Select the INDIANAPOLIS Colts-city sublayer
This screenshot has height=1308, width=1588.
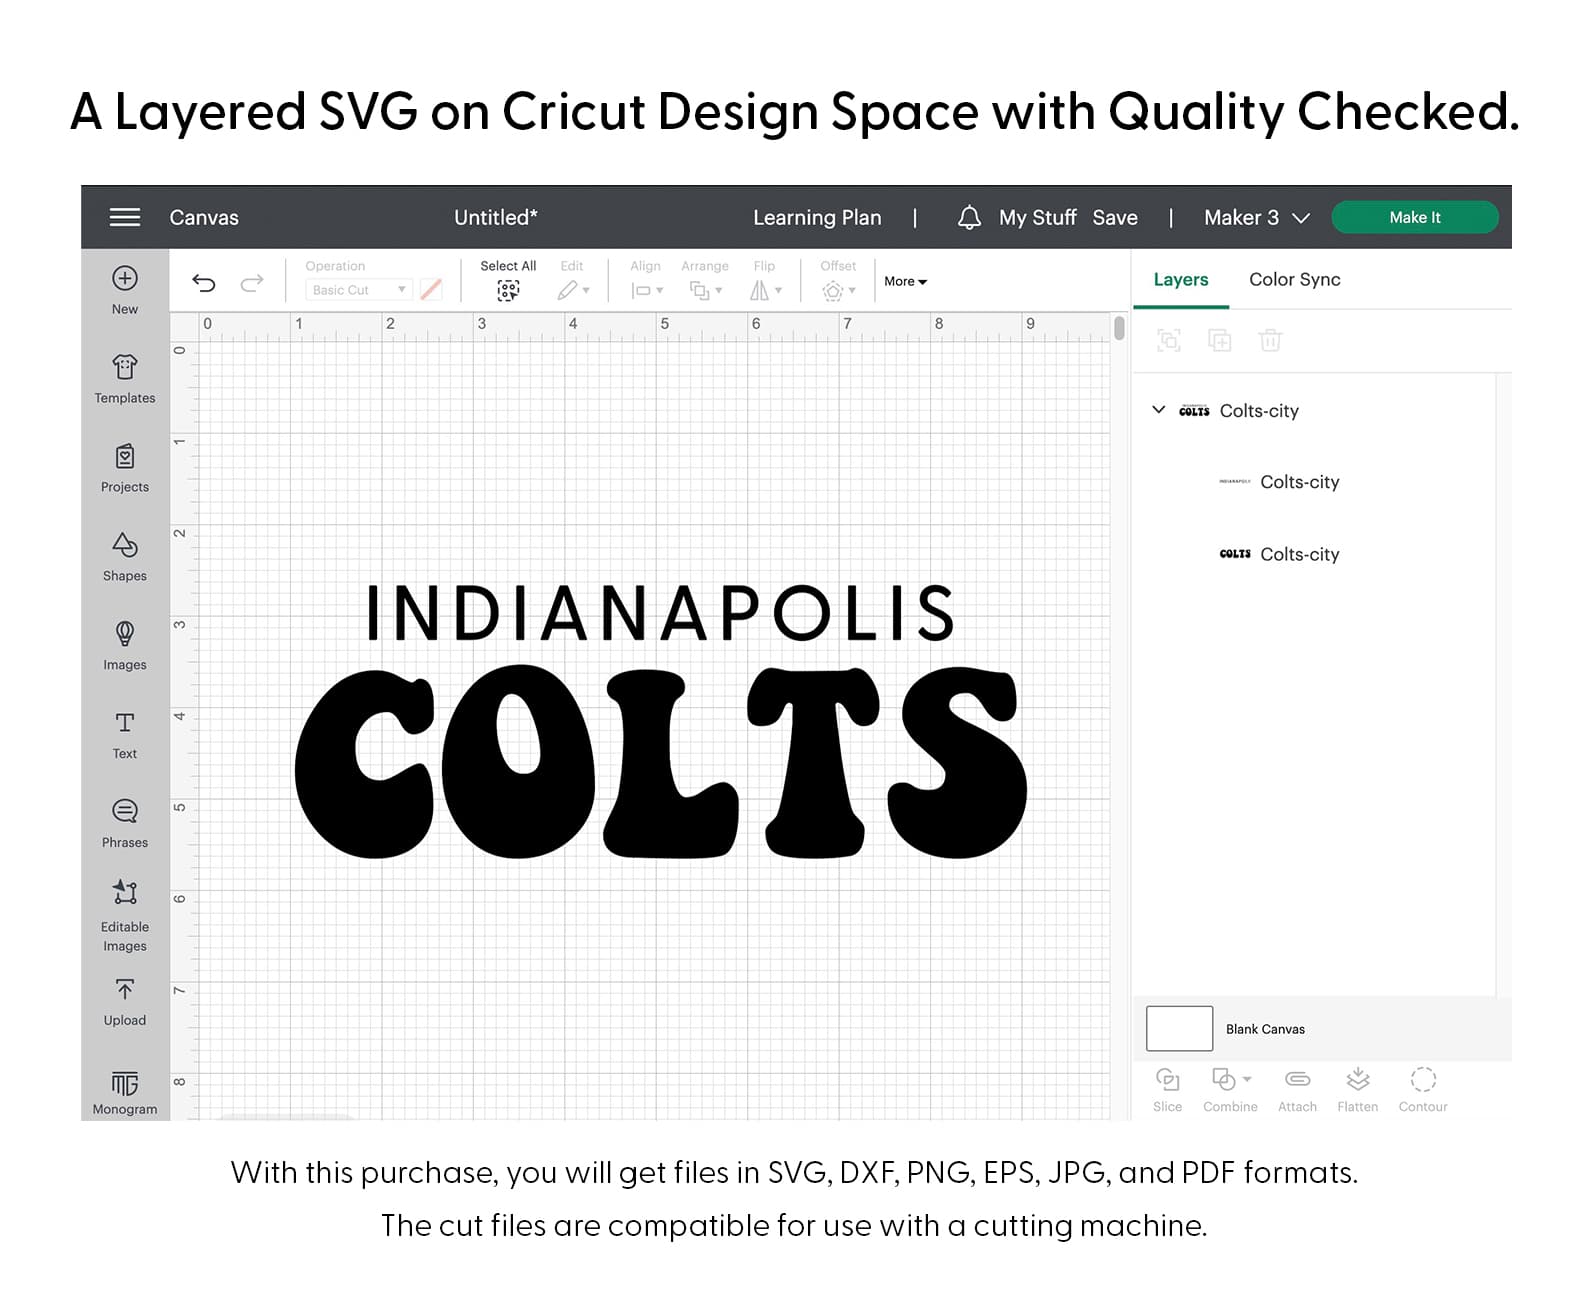point(1280,482)
